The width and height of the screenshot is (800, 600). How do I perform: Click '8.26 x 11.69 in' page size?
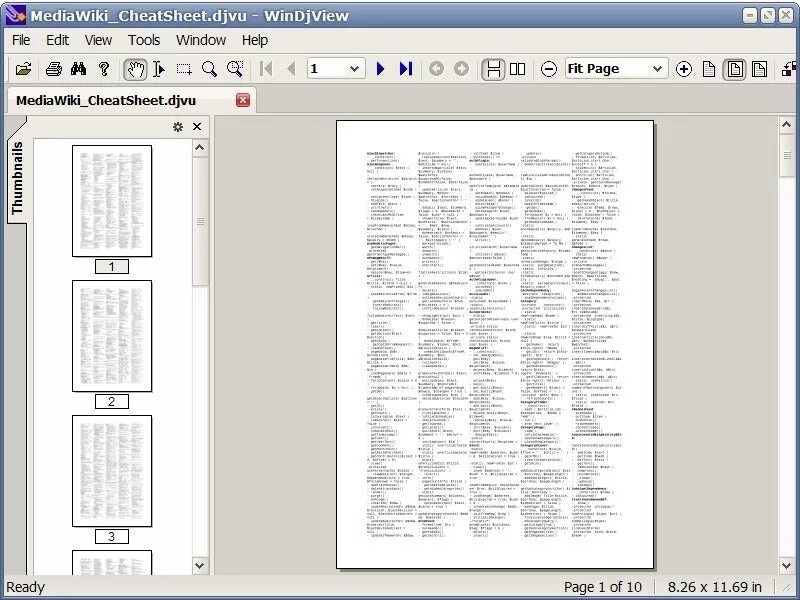tap(714, 587)
